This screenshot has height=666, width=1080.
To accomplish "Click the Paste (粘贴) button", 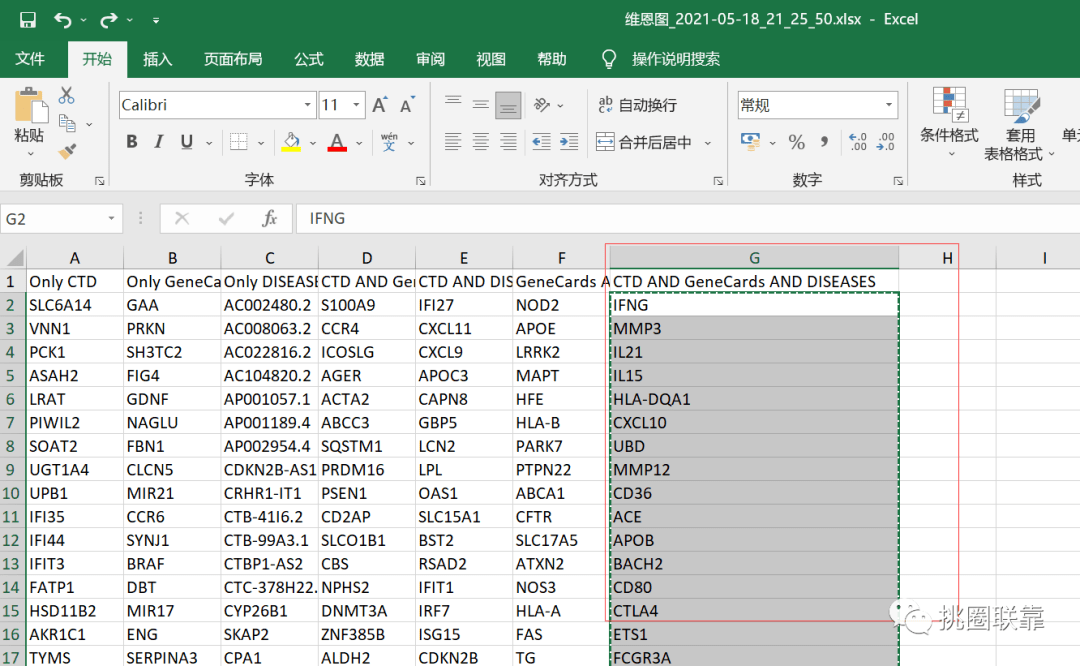I will point(29,118).
